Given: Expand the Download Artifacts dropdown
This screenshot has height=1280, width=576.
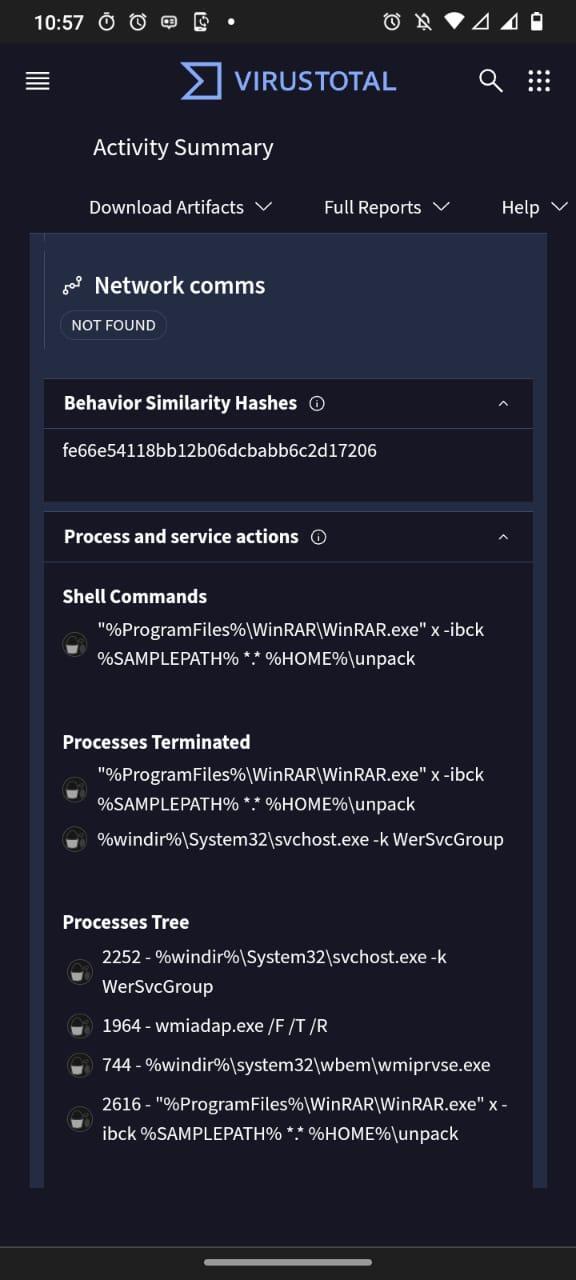Looking at the screenshot, I should point(180,207).
